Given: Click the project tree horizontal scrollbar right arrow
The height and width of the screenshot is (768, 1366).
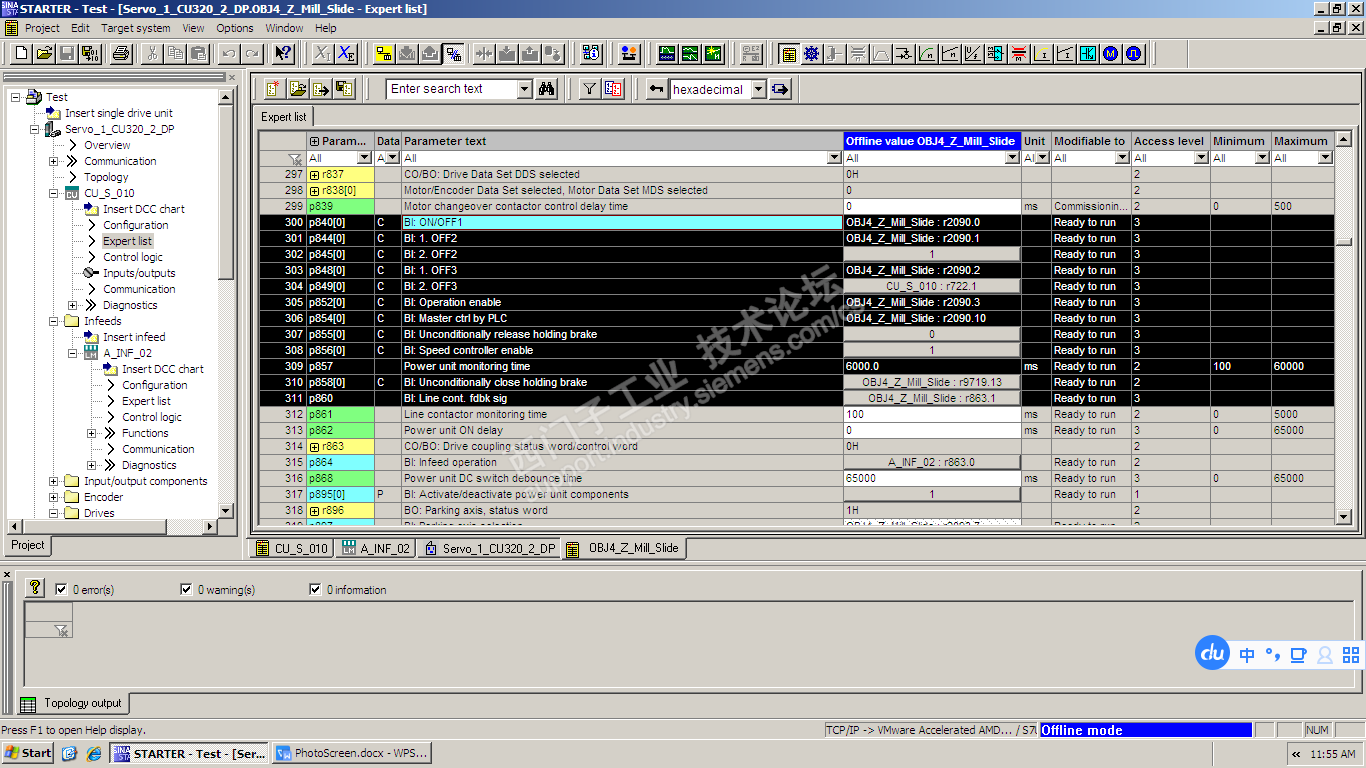Looking at the screenshot, I should (211, 526).
